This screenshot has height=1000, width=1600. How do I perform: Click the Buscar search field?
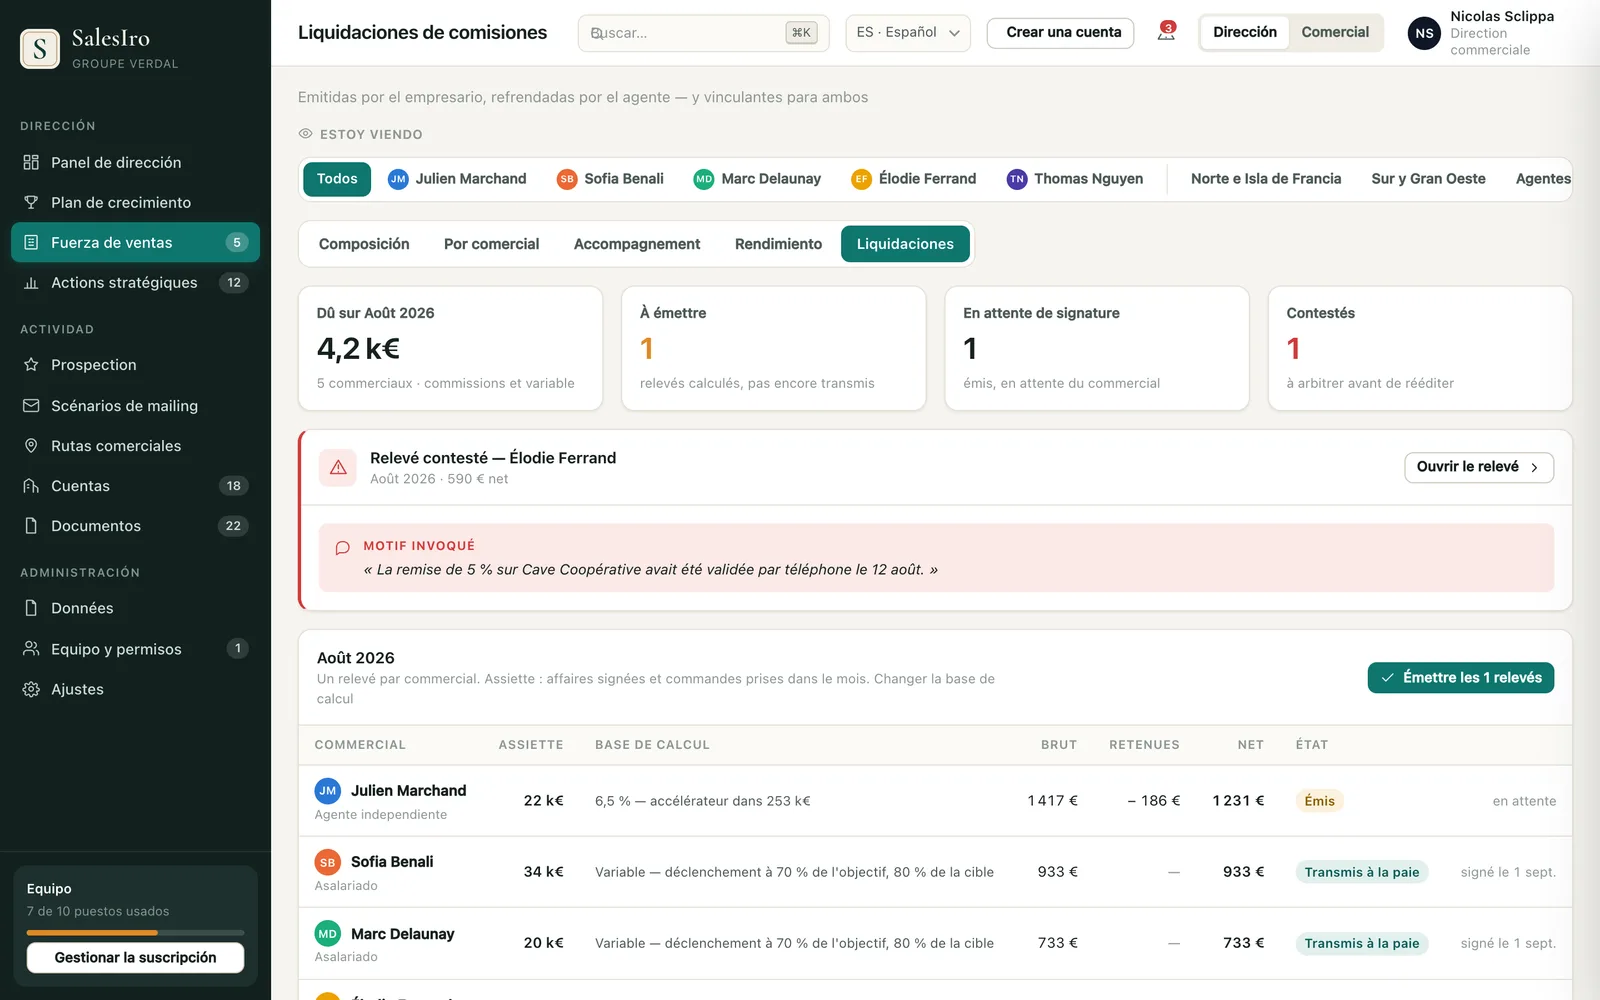pyautogui.click(x=703, y=33)
